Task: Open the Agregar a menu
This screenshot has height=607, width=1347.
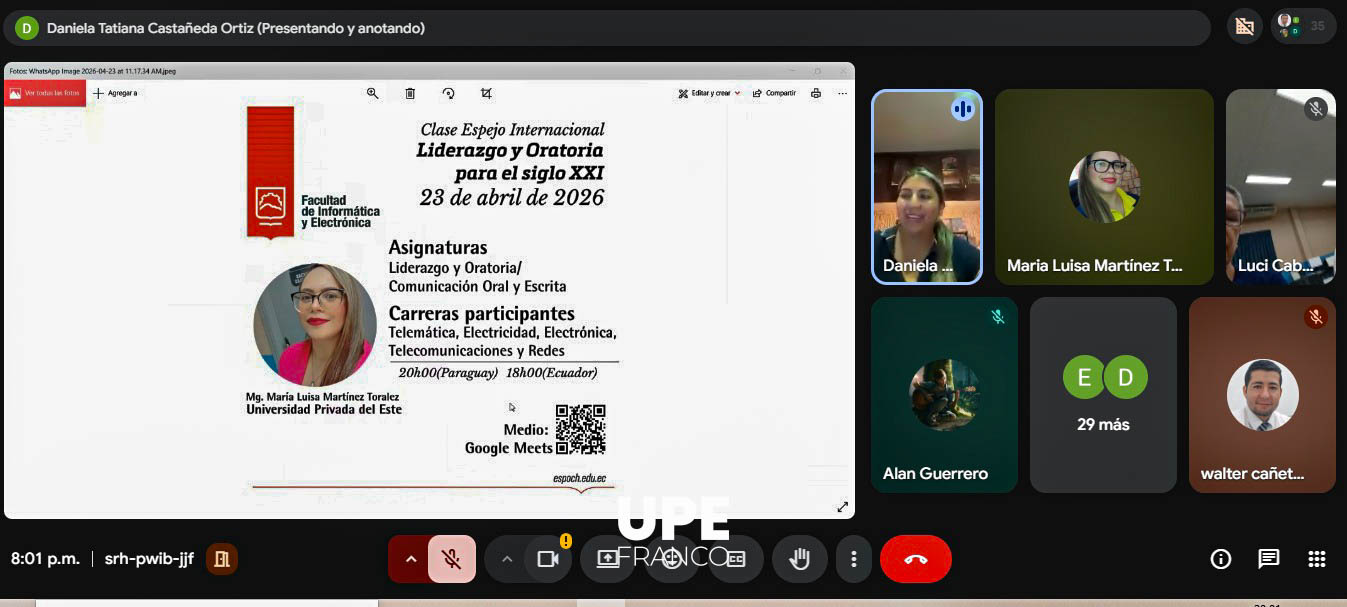Action: tap(118, 92)
